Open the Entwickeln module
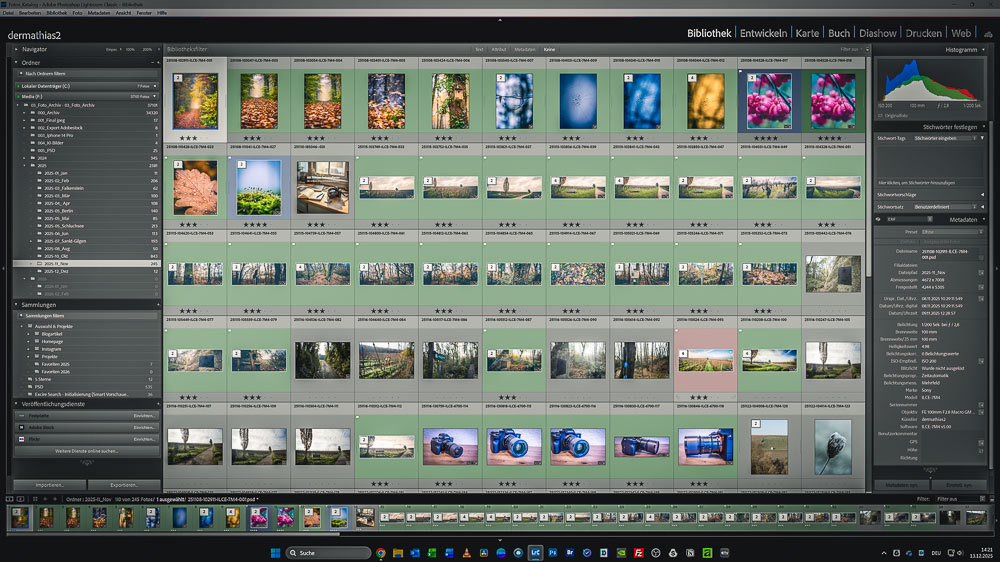The width and height of the screenshot is (1000, 562). pos(763,33)
